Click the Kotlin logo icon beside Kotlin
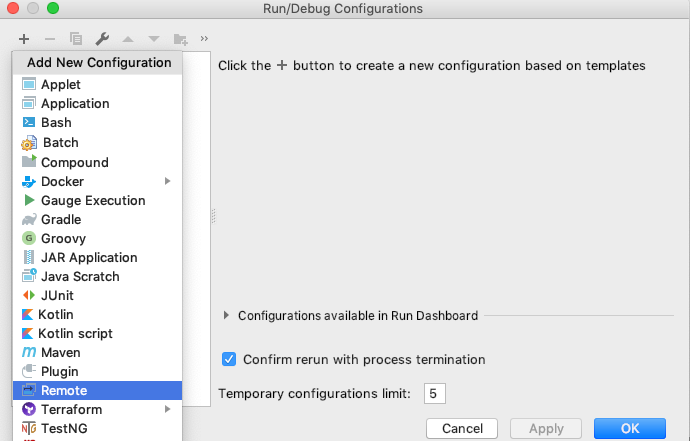The width and height of the screenshot is (690, 441). (27, 314)
